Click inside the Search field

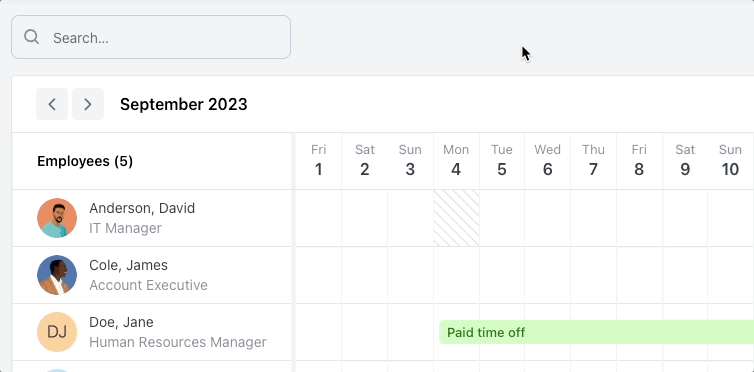pos(151,37)
